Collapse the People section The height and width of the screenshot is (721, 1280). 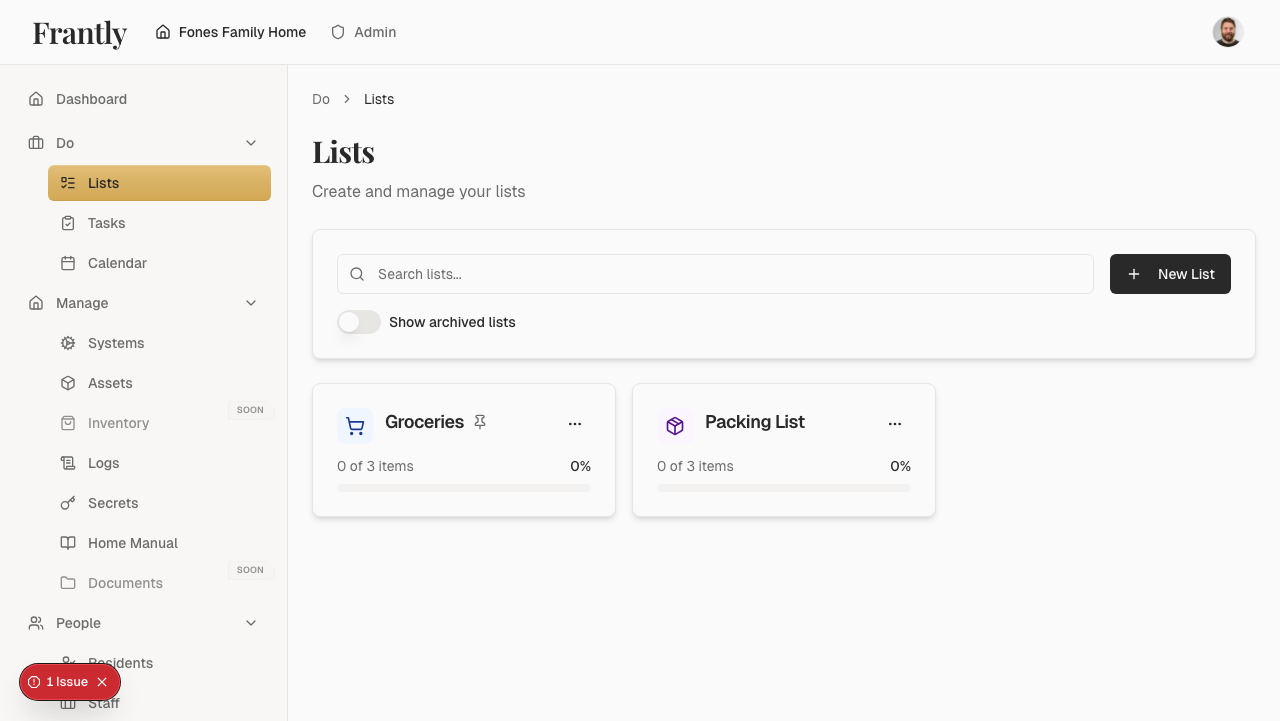pyautogui.click(x=250, y=622)
